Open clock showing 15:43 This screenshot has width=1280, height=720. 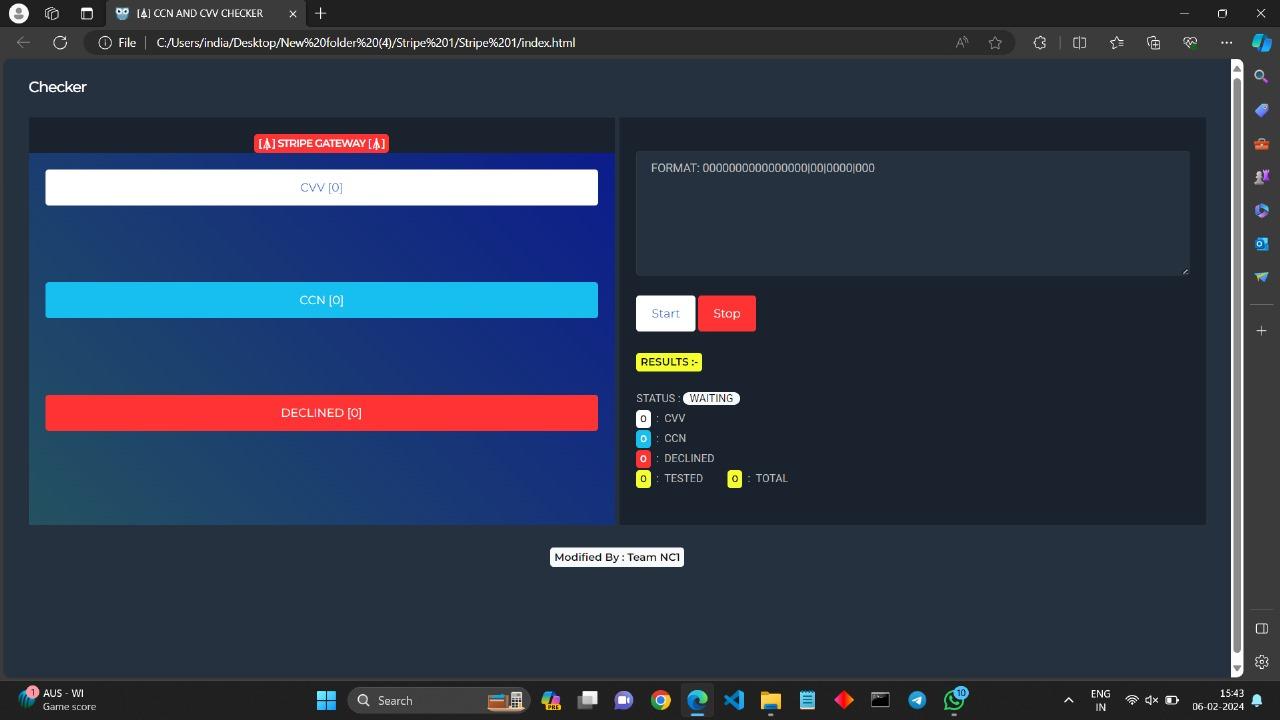(1218, 700)
